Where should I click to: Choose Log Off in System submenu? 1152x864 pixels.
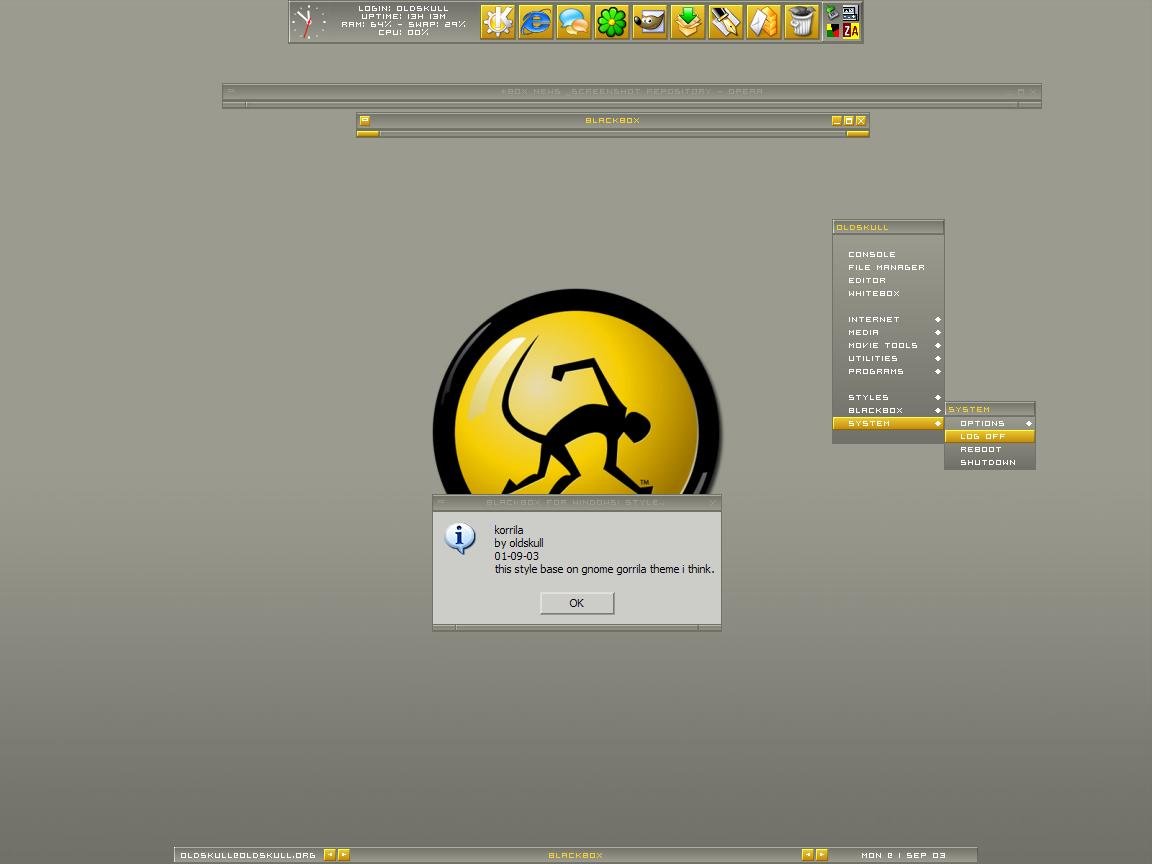990,436
